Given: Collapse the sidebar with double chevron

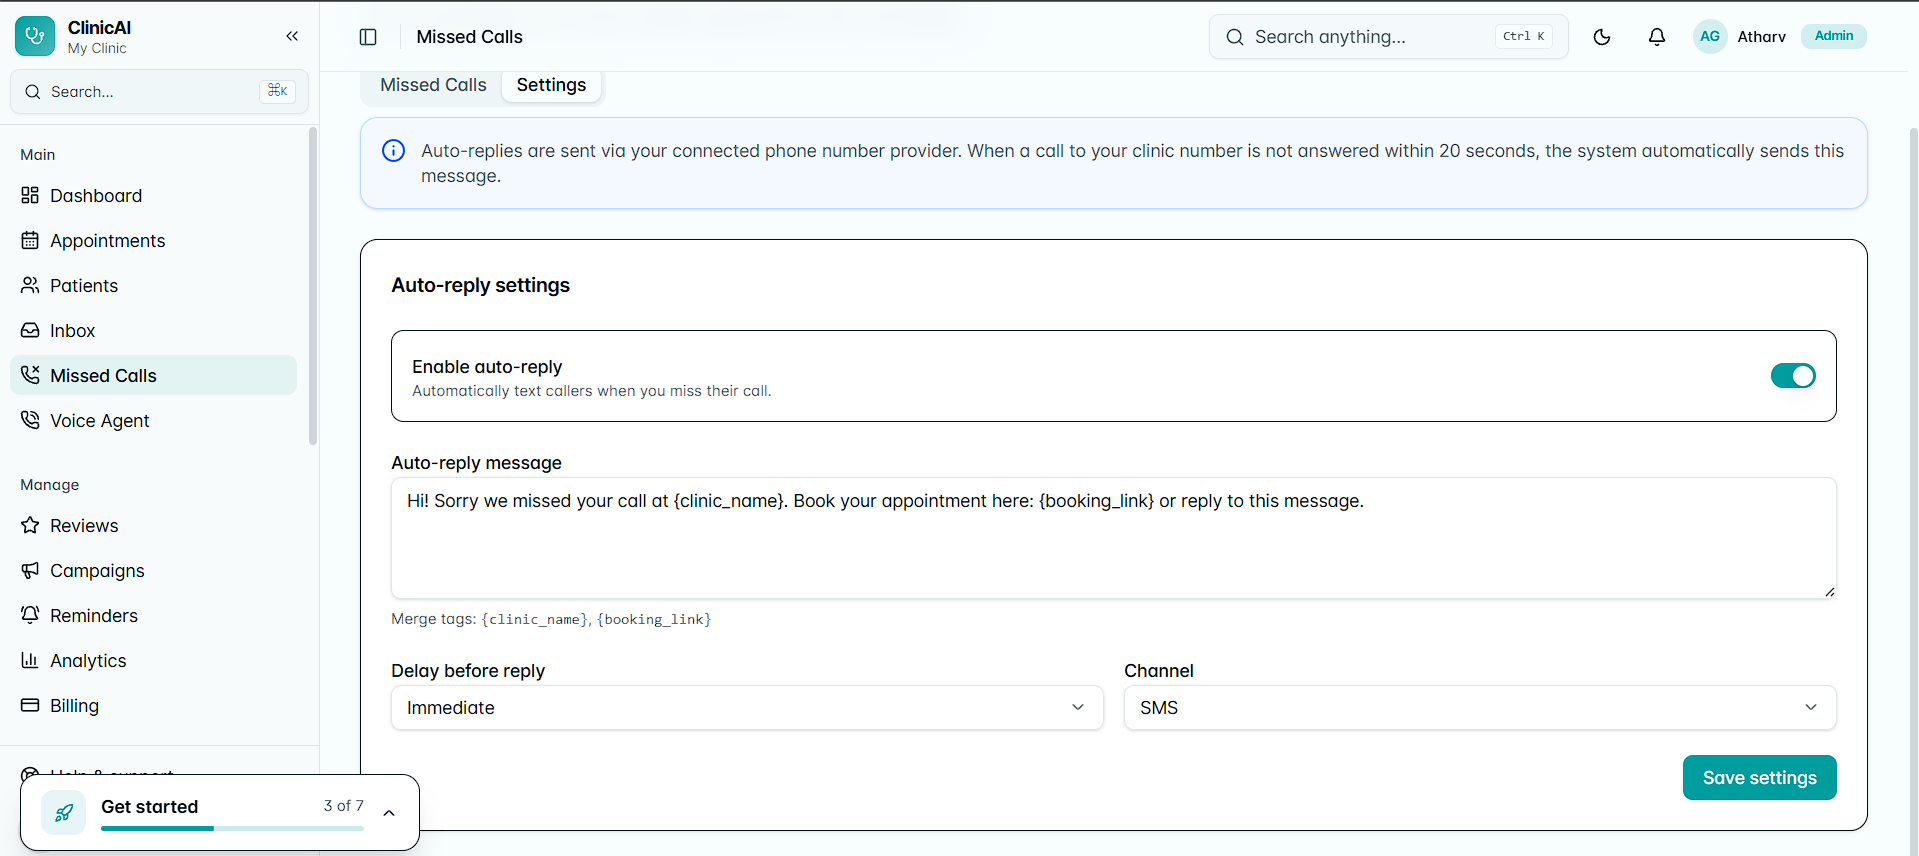Looking at the screenshot, I should click(292, 36).
